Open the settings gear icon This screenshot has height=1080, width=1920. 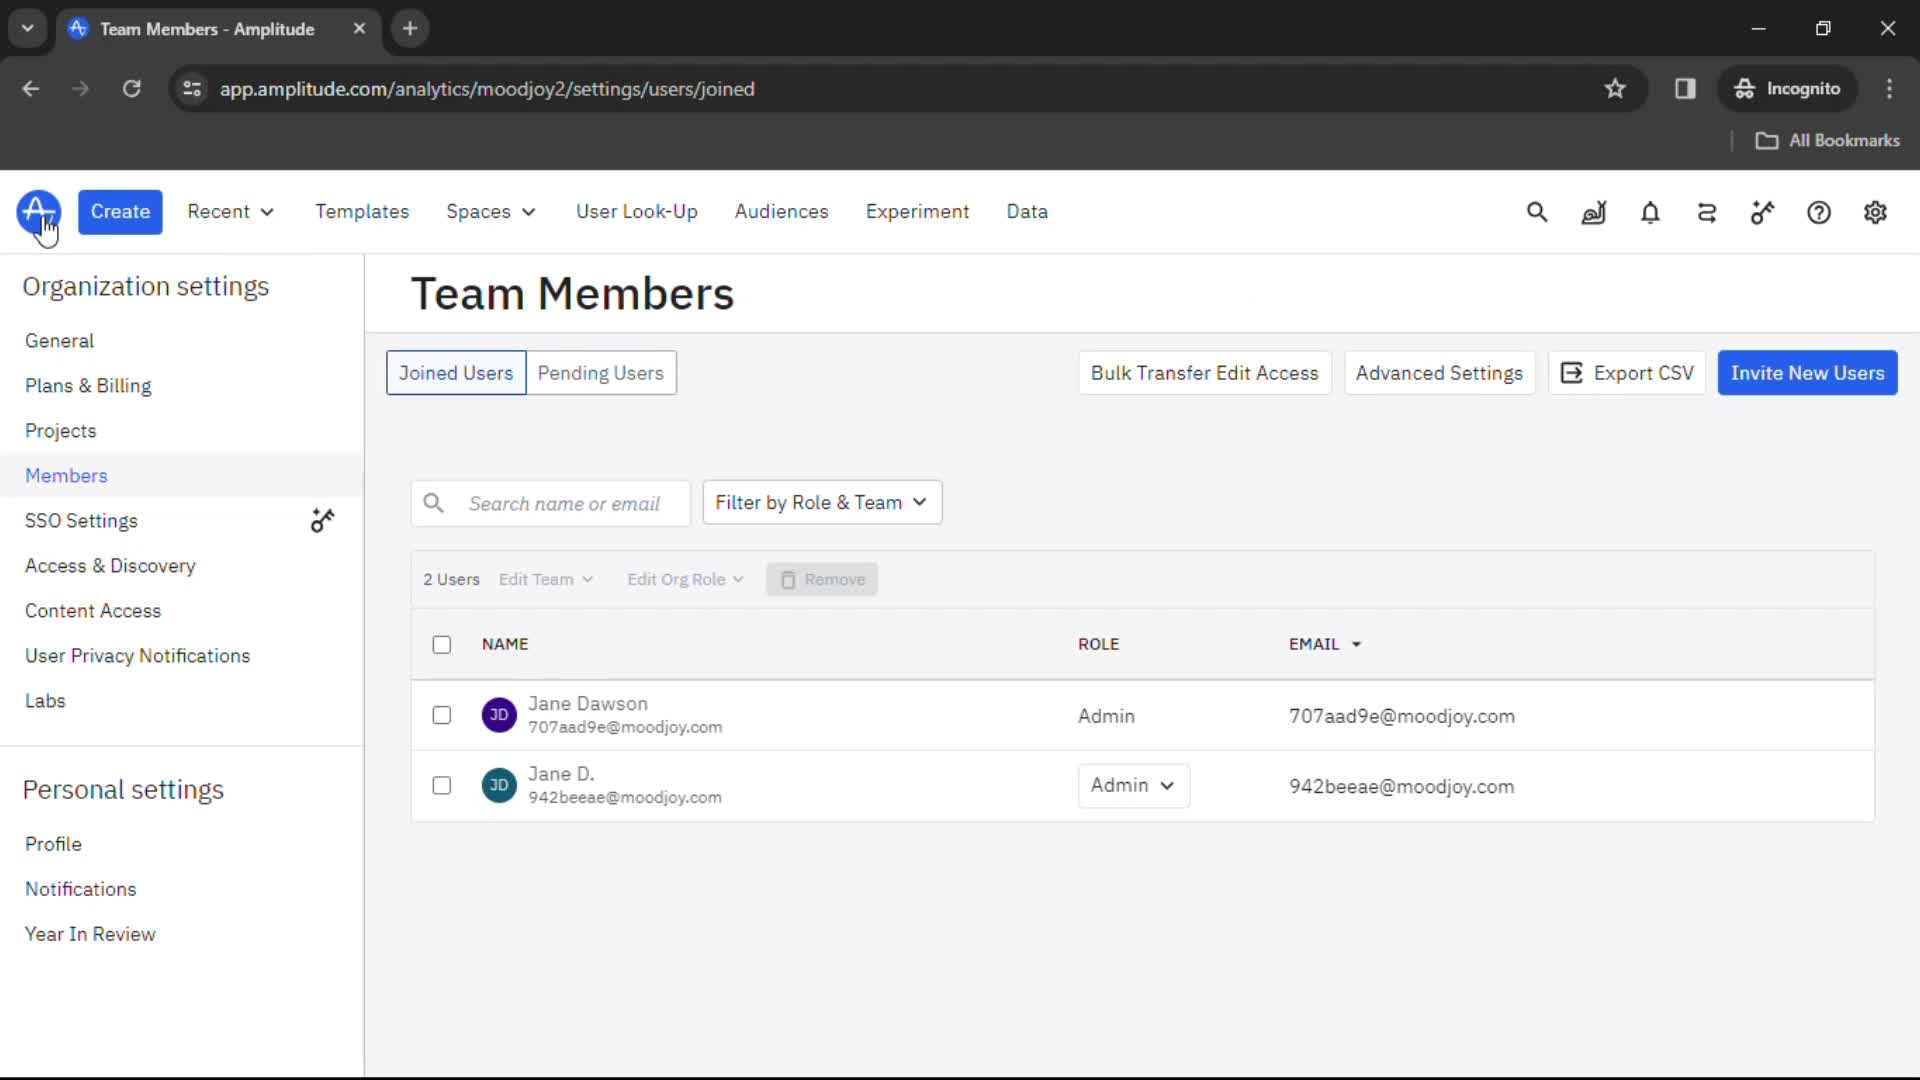coord(1876,211)
